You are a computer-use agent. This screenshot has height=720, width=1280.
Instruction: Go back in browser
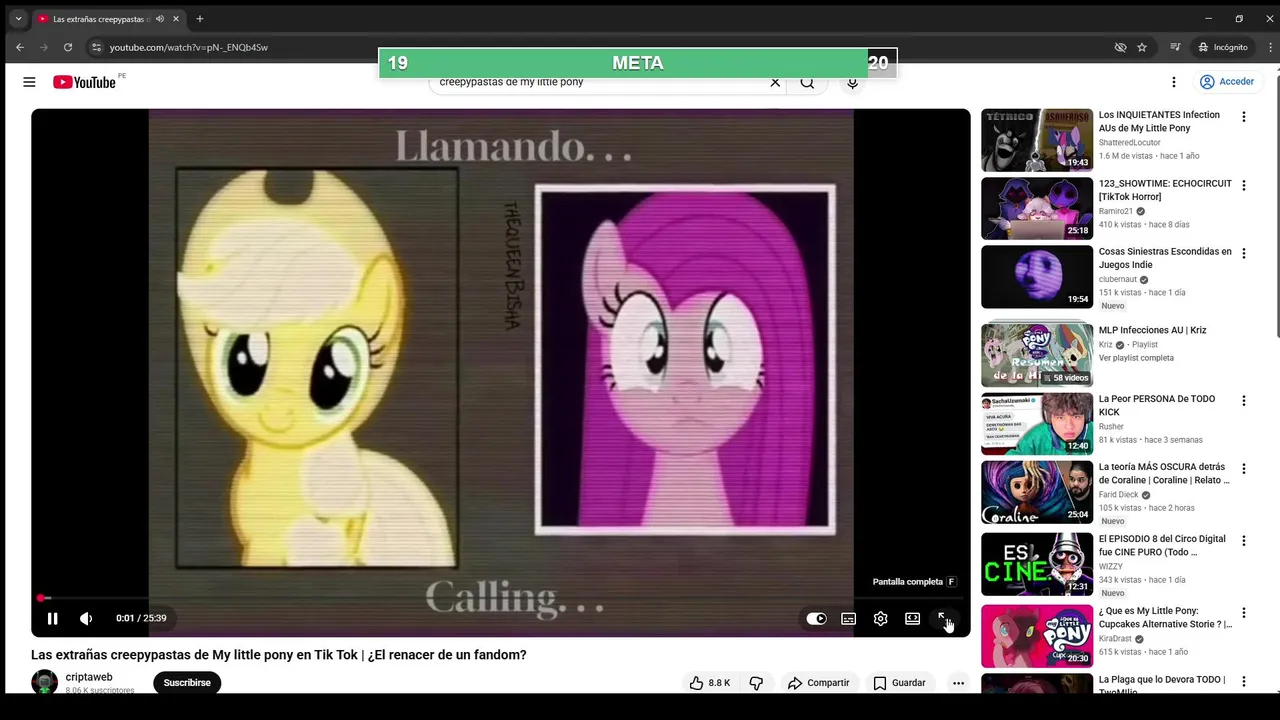coord(20,47)
